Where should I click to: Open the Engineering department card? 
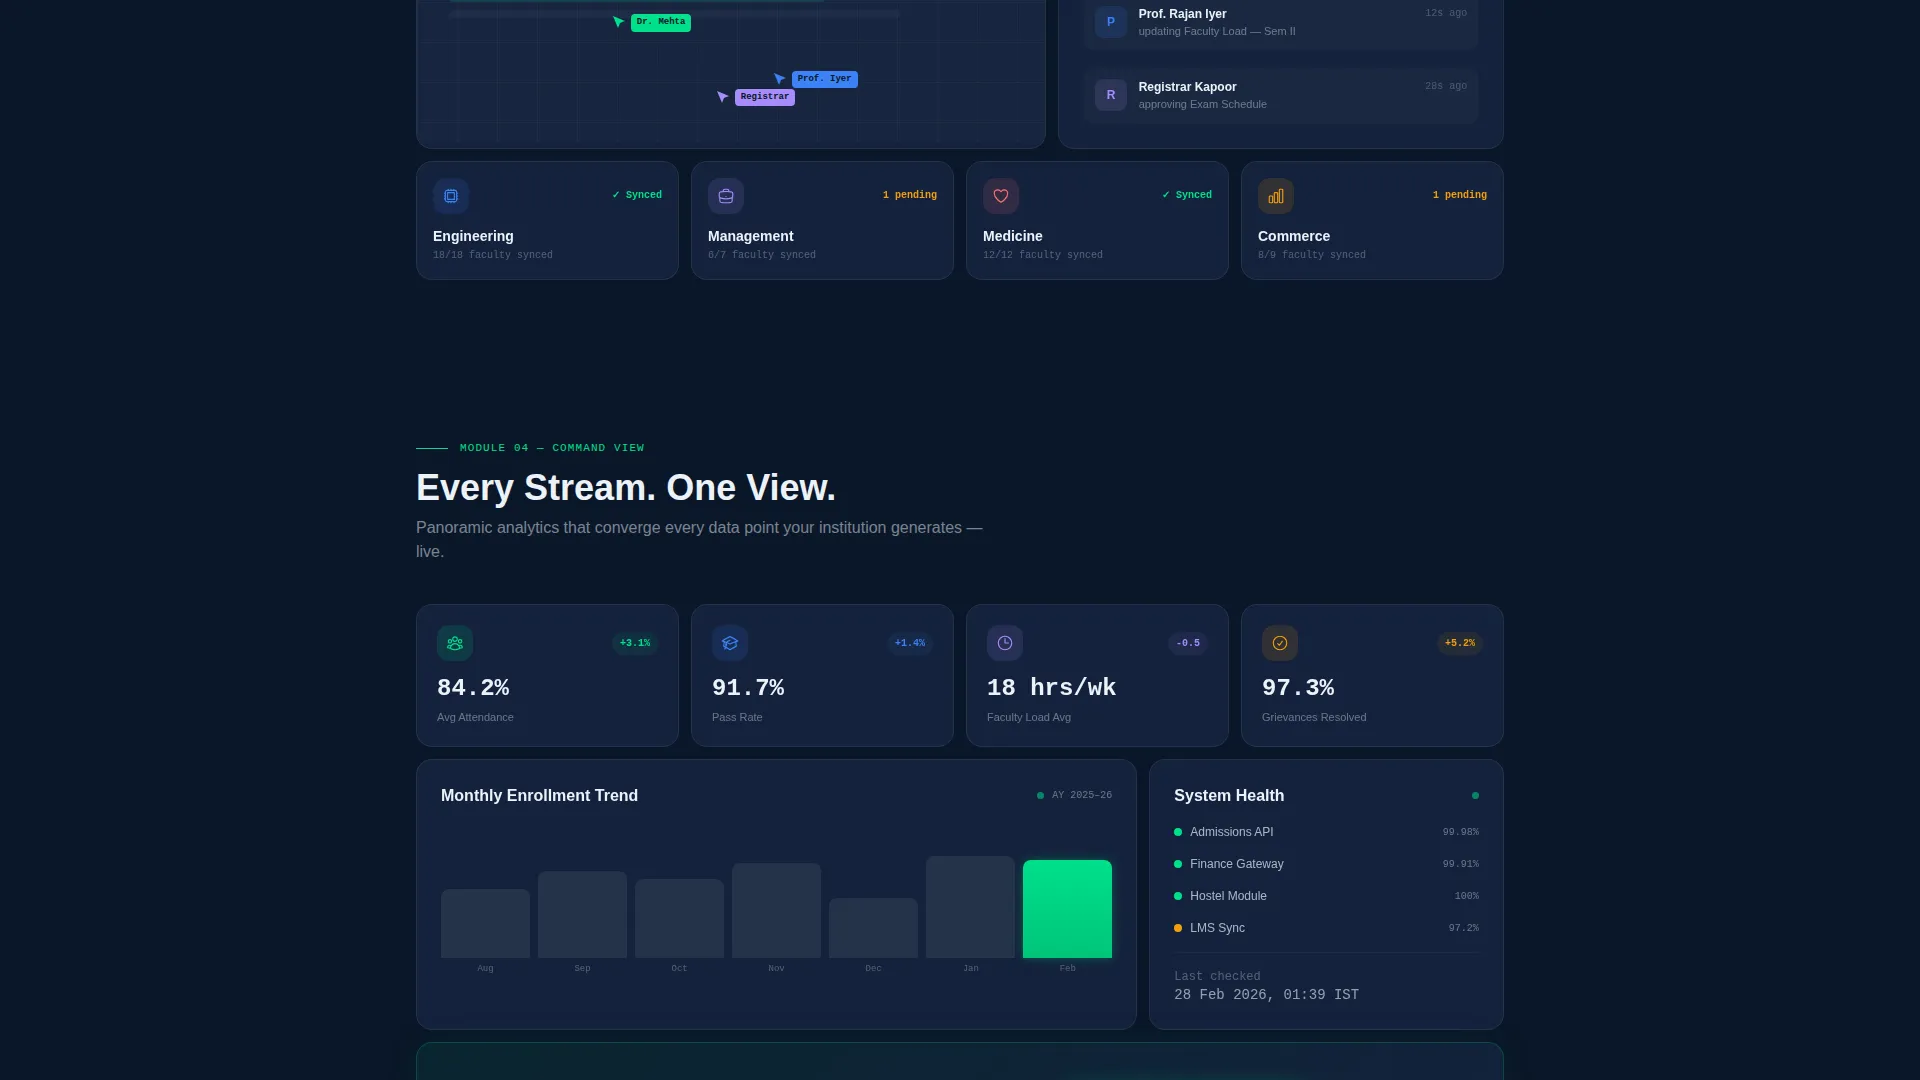[x=547, y=221]
